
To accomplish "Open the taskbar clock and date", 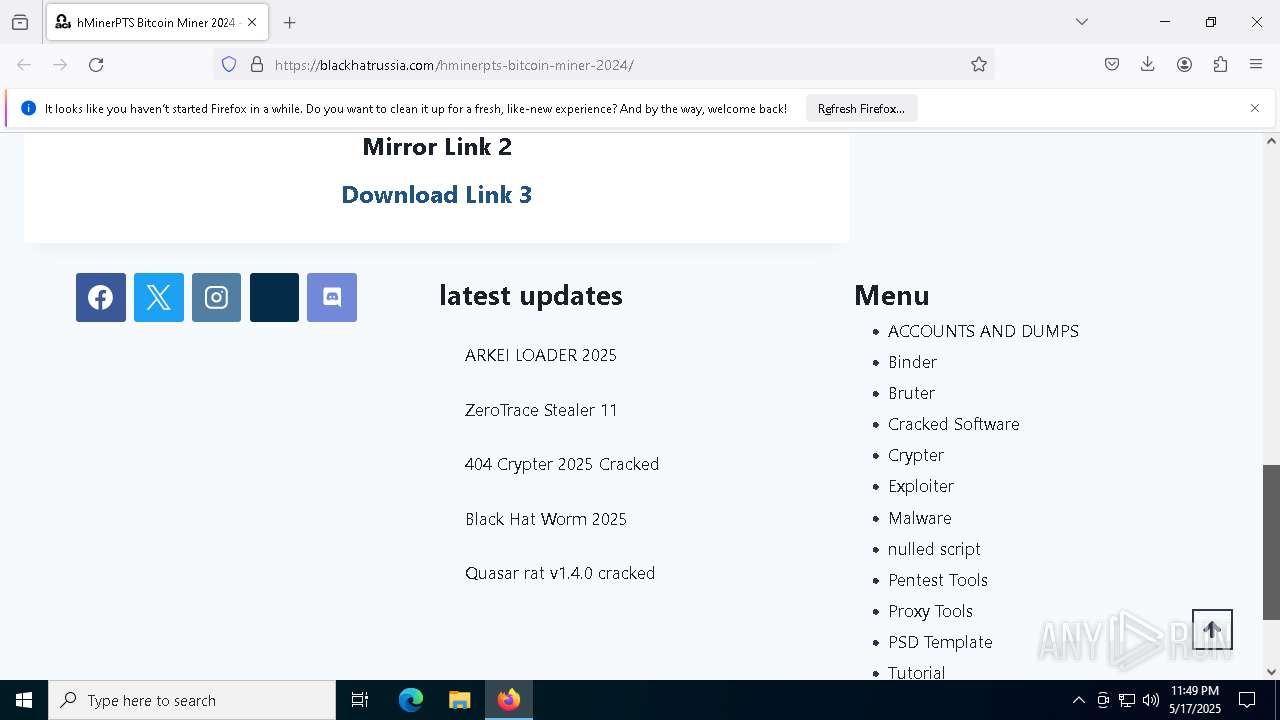I will tap(1195, 700).
